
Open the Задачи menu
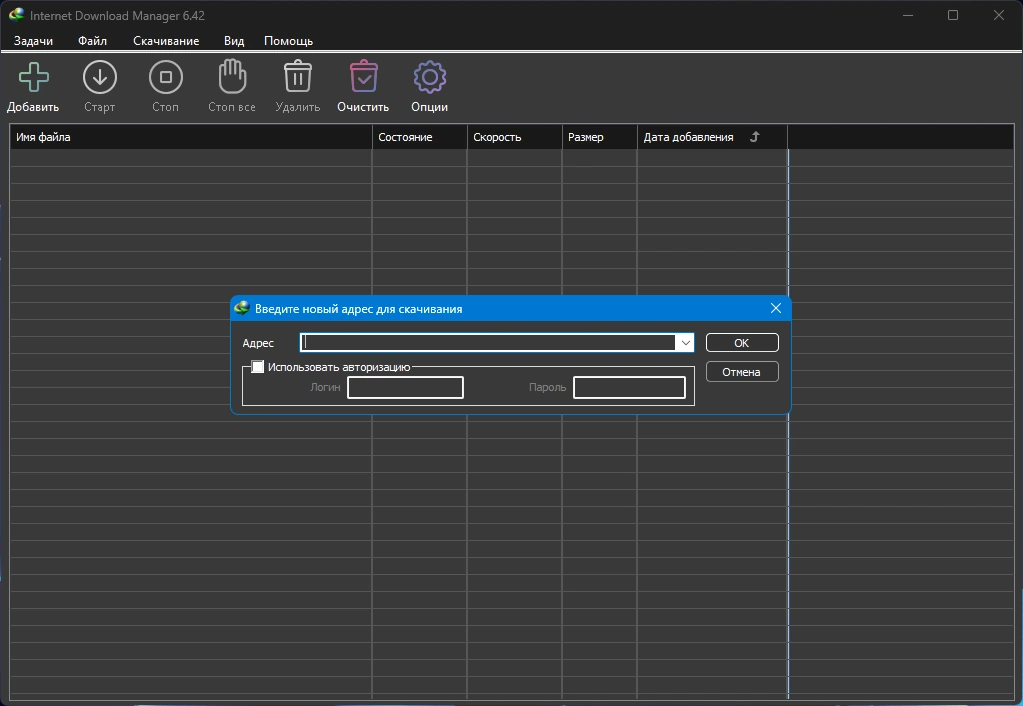pyautogui.click(x=33, y=40)
